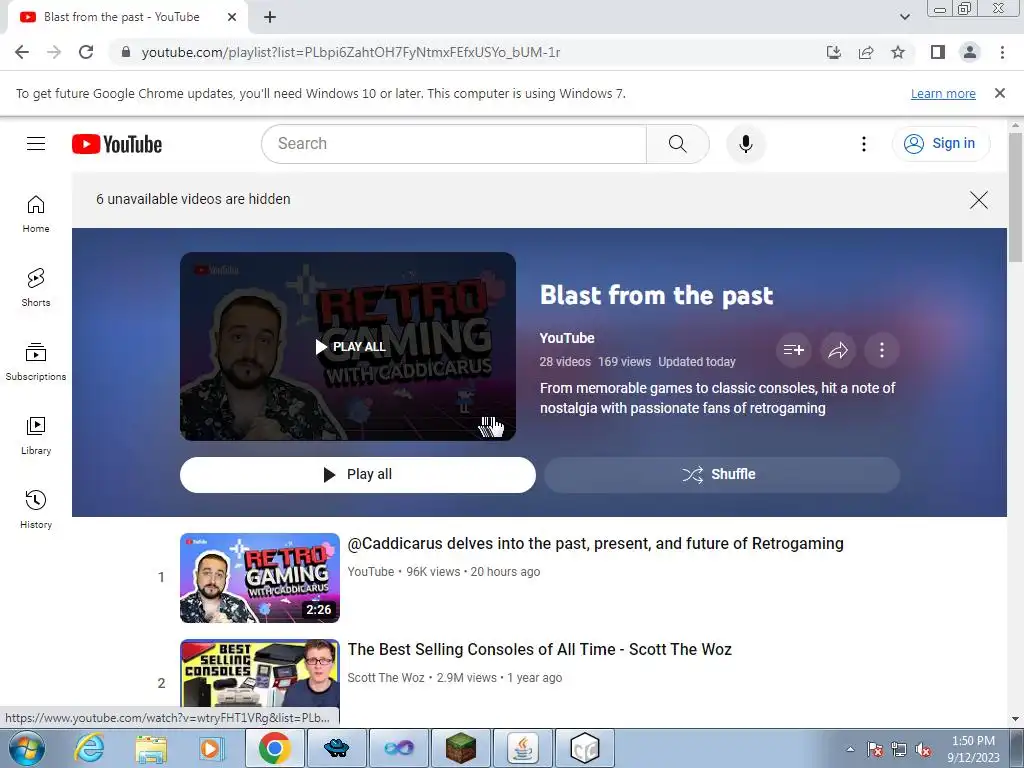
Task: Click Retro Gaming video thumbnail 2:26
Action: (260, 578)
